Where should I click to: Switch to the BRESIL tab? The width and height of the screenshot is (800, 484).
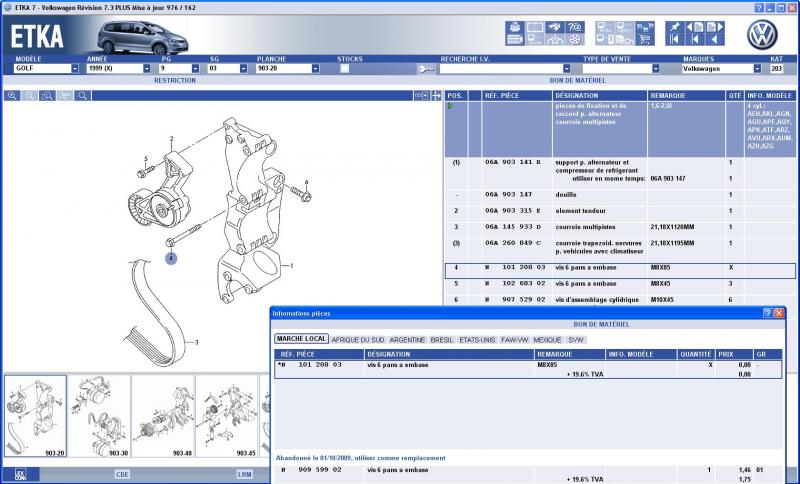point(442,340)
